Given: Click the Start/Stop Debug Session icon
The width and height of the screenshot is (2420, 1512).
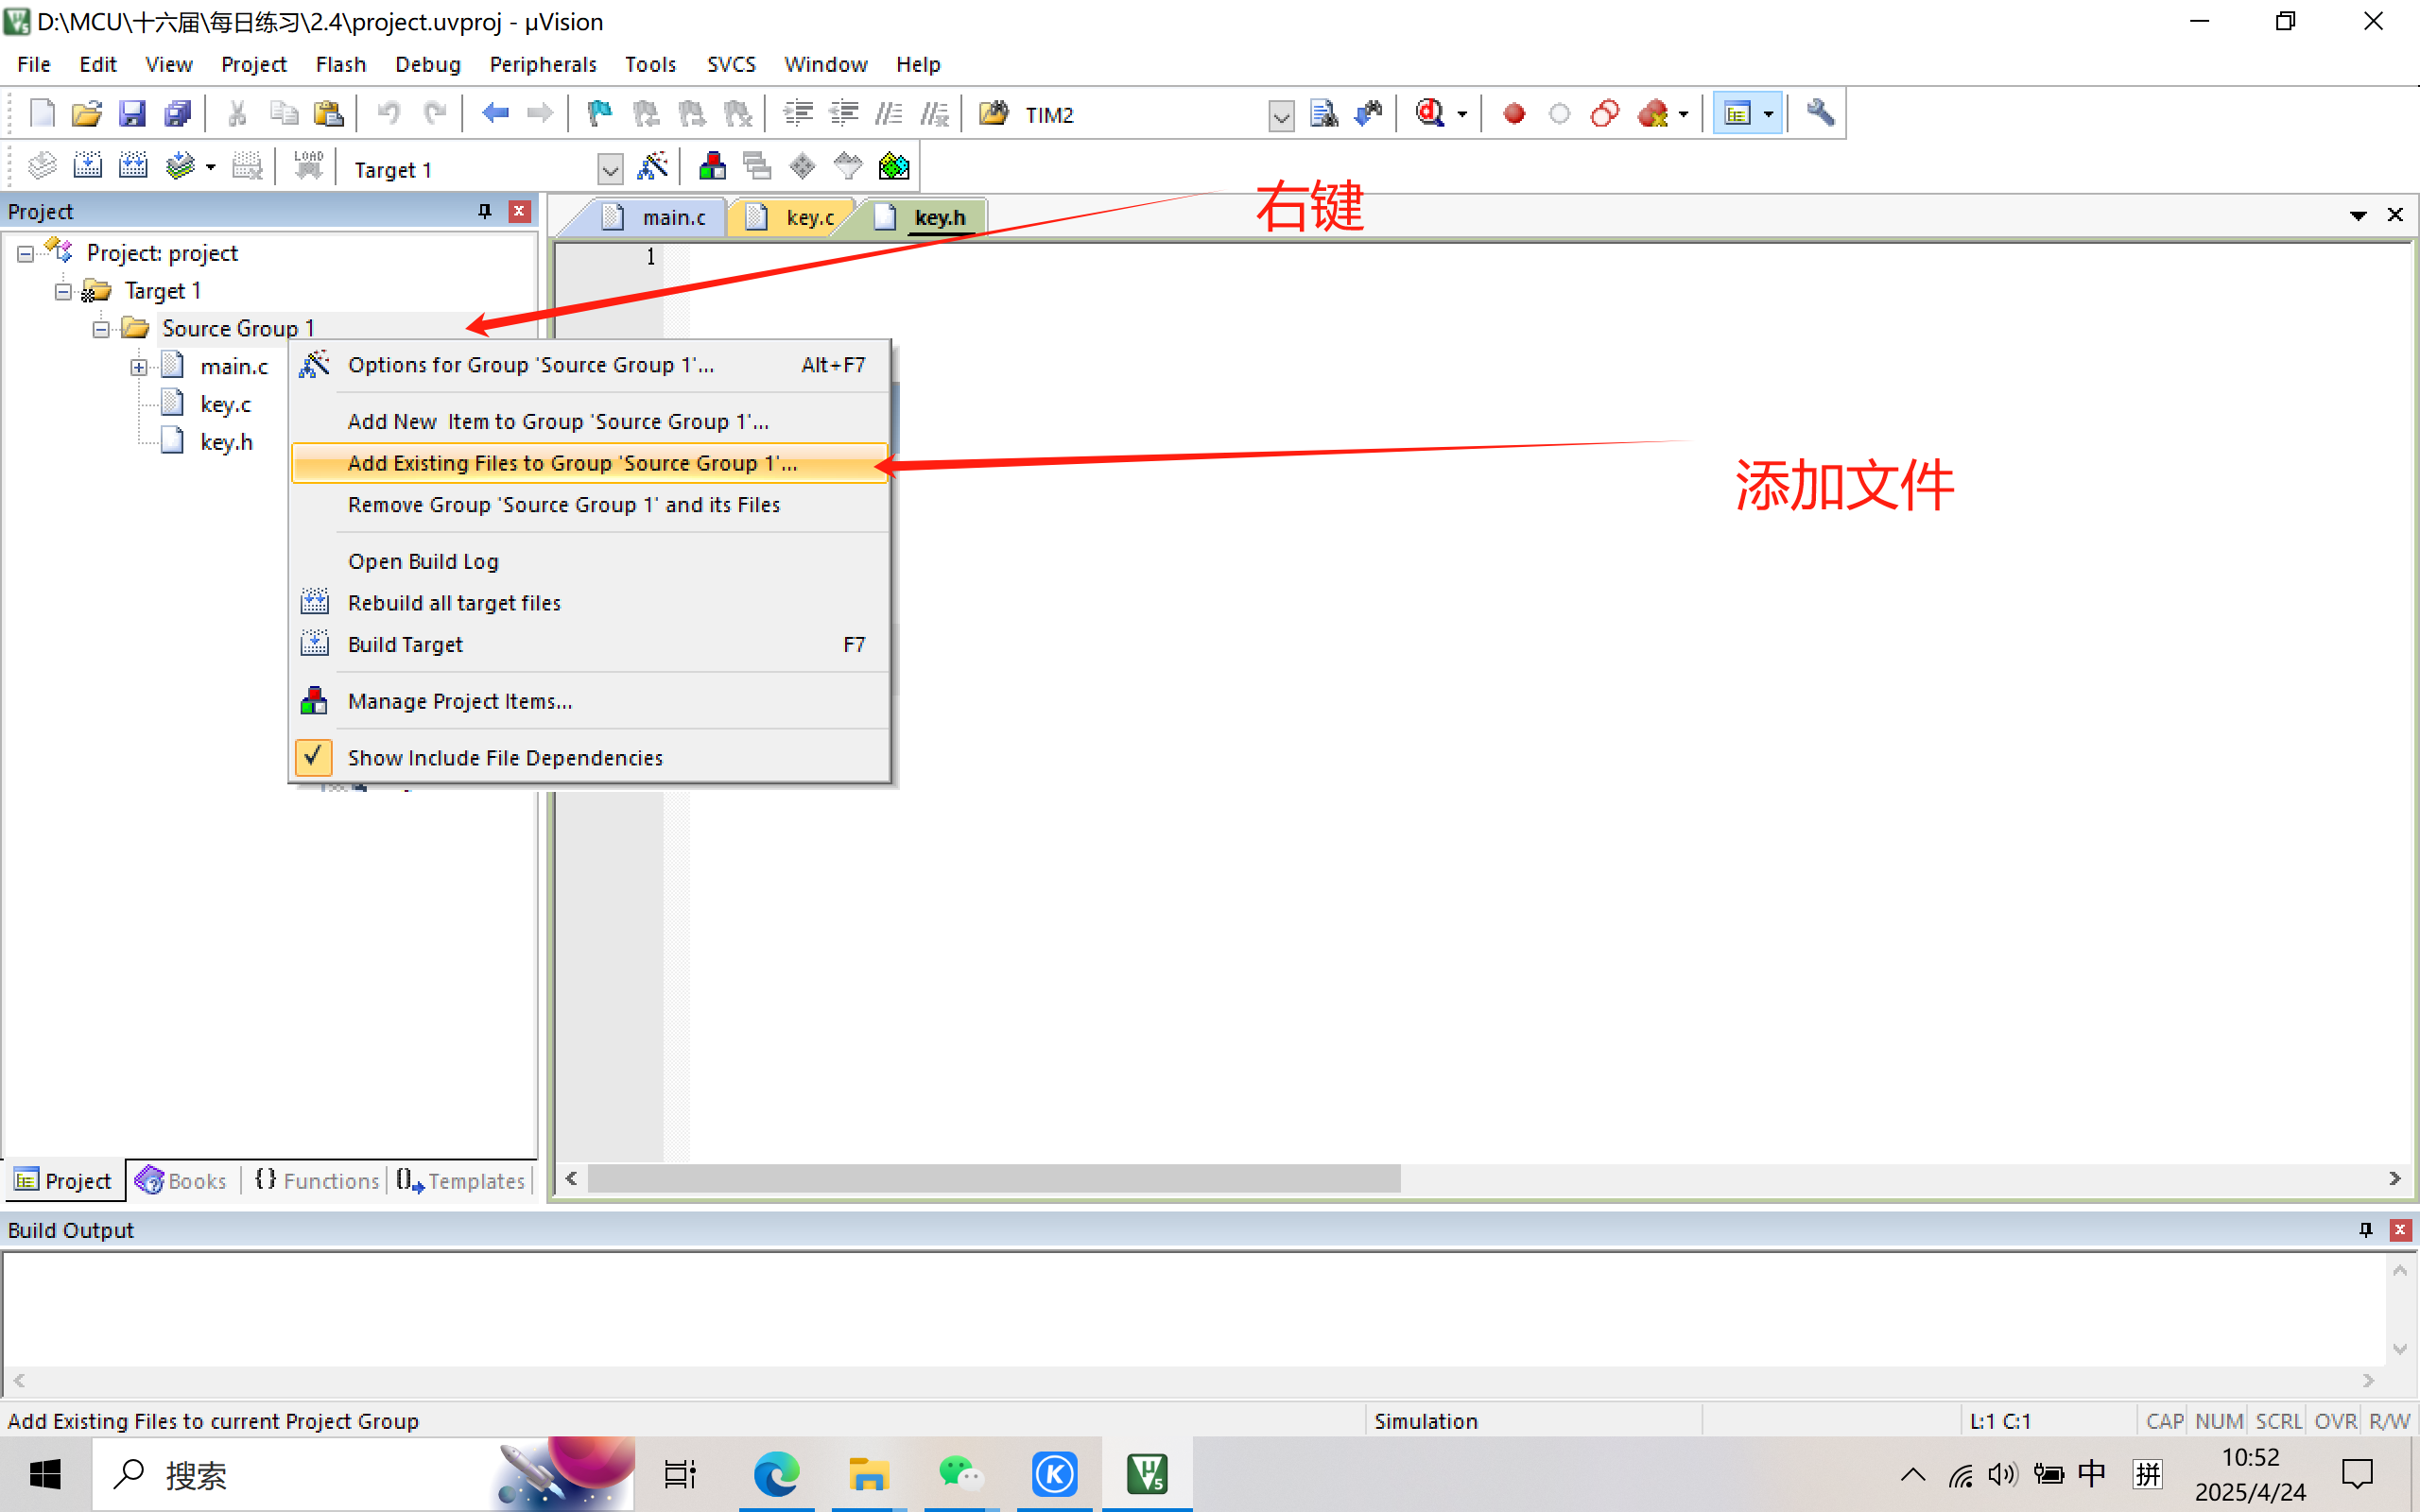Looking at the screenshot, I should tap(1431, 114).
